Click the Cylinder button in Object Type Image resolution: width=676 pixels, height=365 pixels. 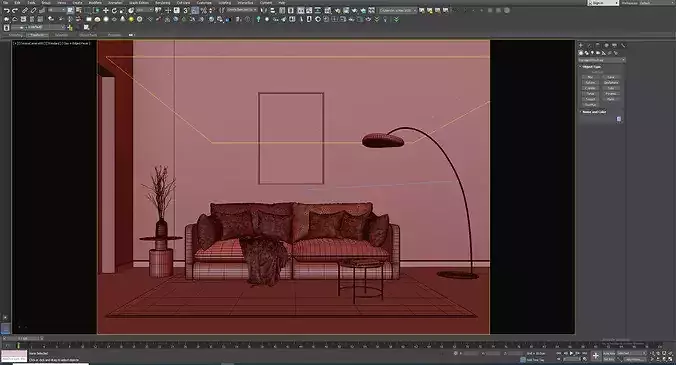point(591,88)
